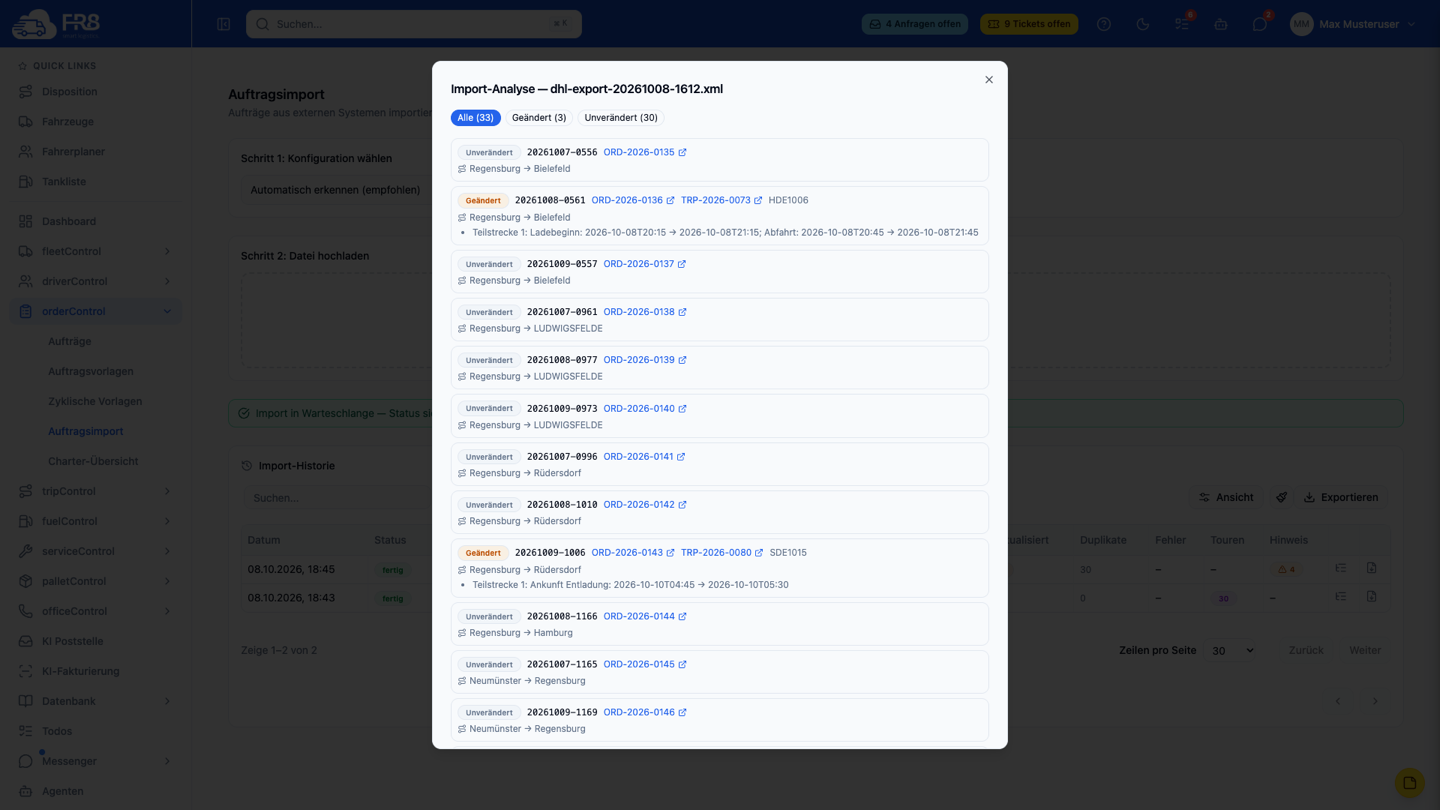
Task: Download file icon for 18:43 import row
Action: pyautogui.click(x=1372, y=597)
